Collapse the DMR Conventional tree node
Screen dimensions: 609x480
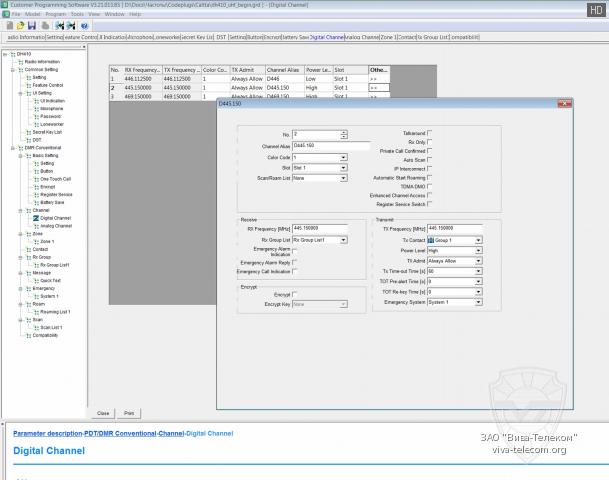click(x=13, y=148)
